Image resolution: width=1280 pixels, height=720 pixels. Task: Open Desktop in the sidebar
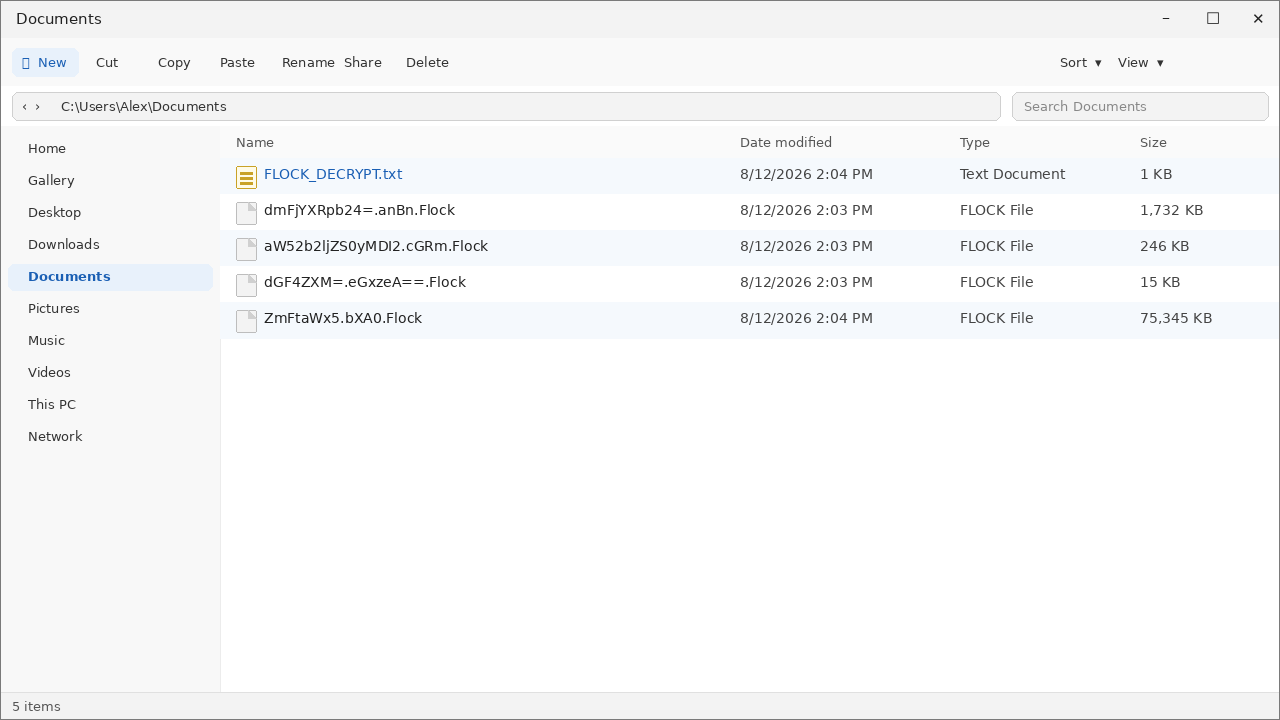110,213
